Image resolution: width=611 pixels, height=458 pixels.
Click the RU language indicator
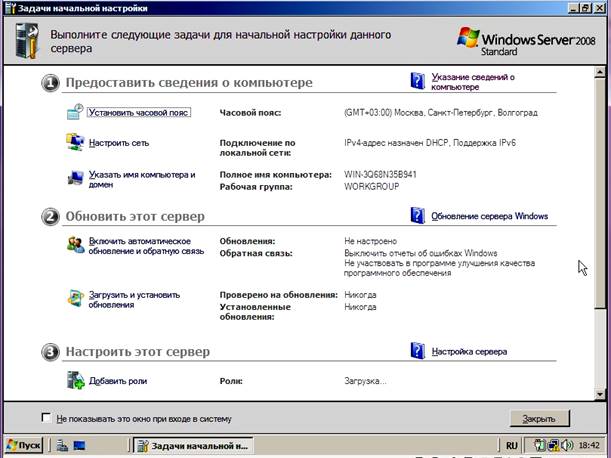coord(511,446)
